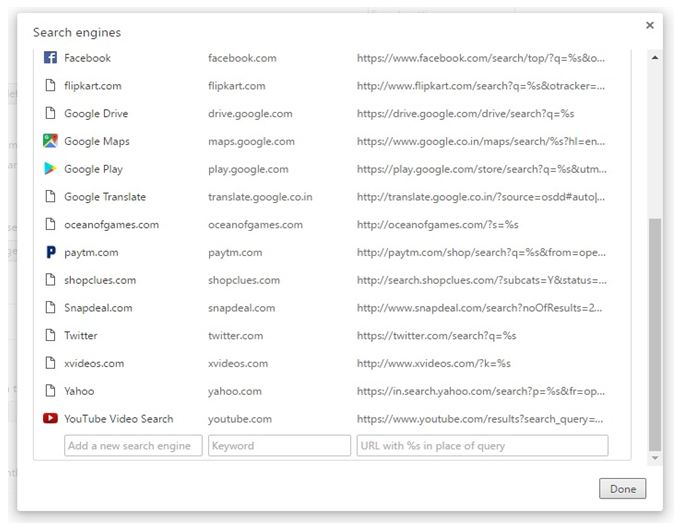Click the Google Drive search URL
Viewport: 693px width, 528px height.
click(465, 114)
